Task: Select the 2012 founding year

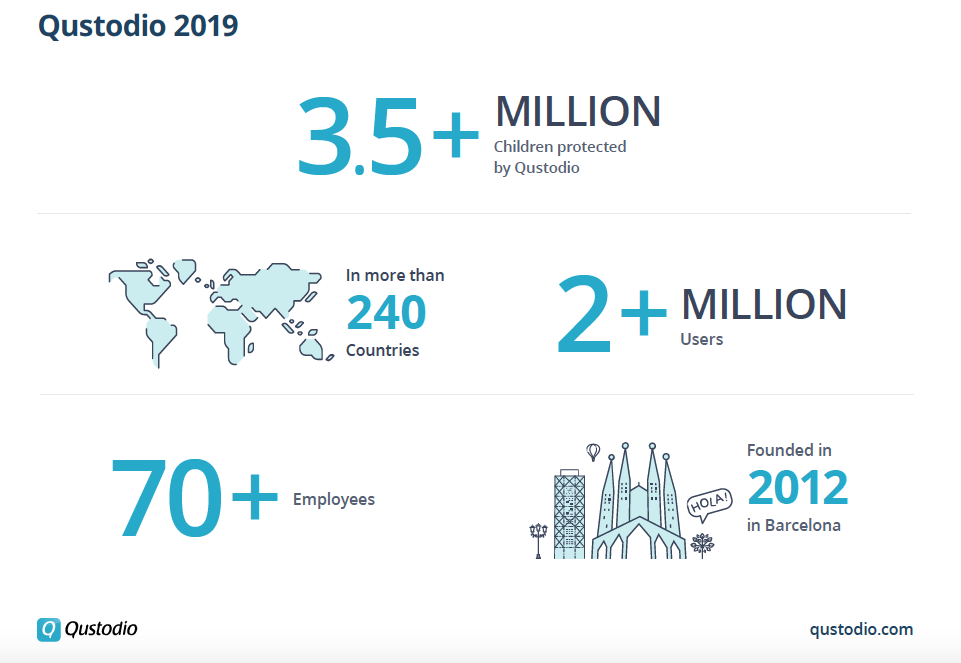Action: pos(797,488)
